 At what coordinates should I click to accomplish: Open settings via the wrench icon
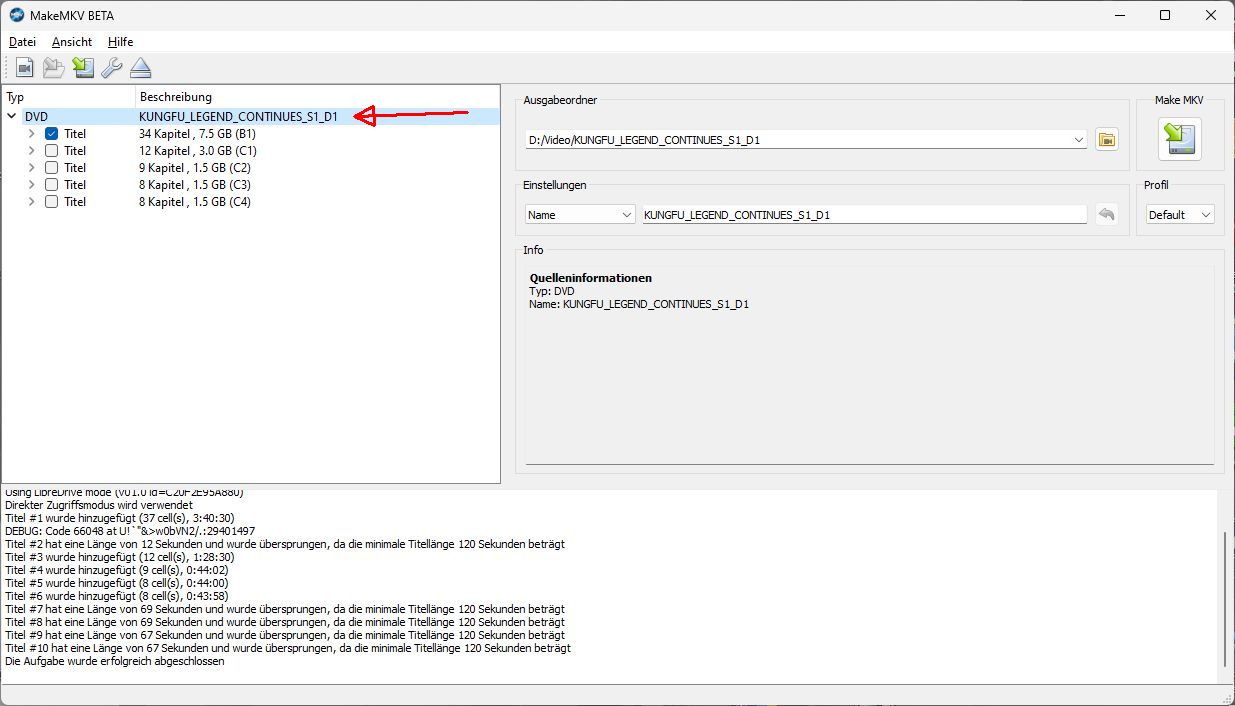tap(112, 68)
